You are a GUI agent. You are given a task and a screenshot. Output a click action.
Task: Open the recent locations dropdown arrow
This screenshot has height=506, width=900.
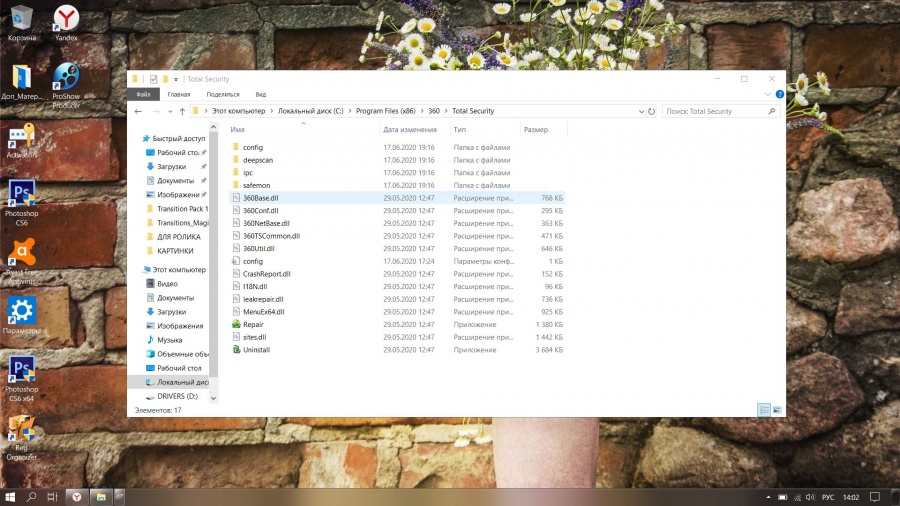click(x=170, y=111)
